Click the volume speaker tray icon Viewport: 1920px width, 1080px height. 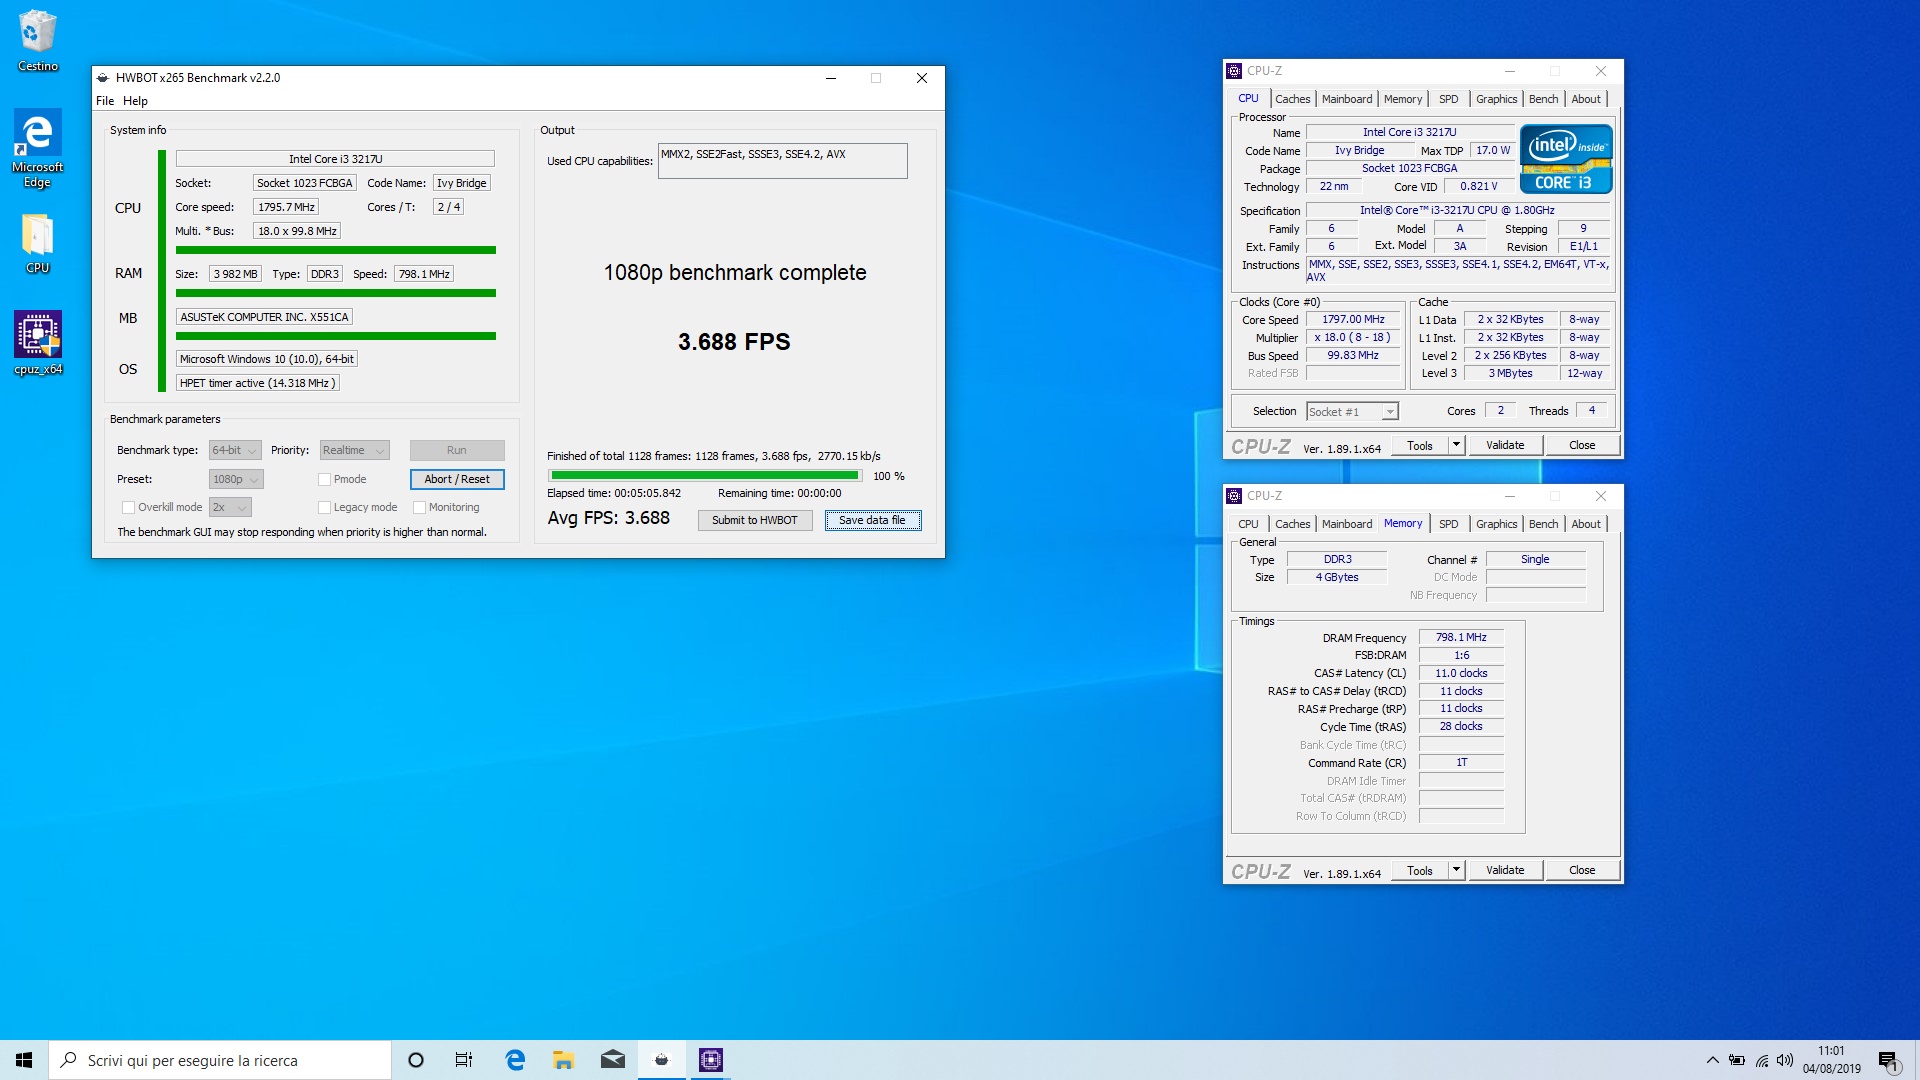(1785, 1060)
